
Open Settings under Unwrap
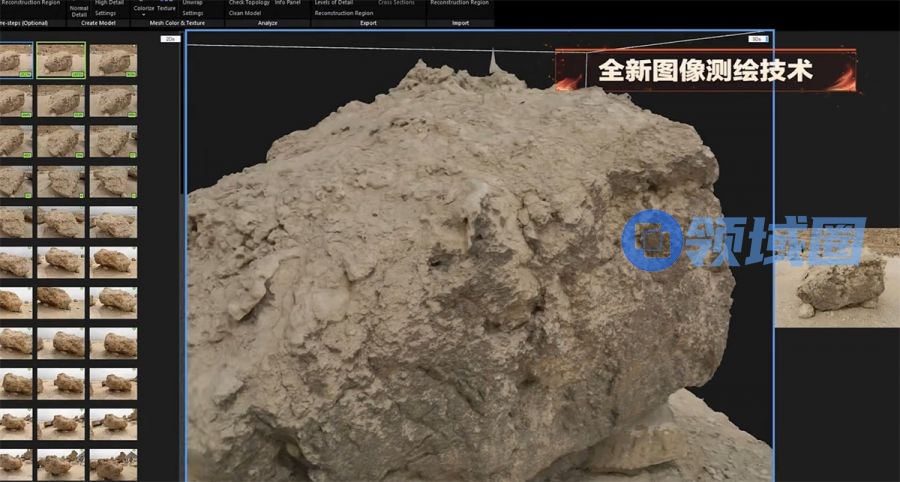(193, 13)
